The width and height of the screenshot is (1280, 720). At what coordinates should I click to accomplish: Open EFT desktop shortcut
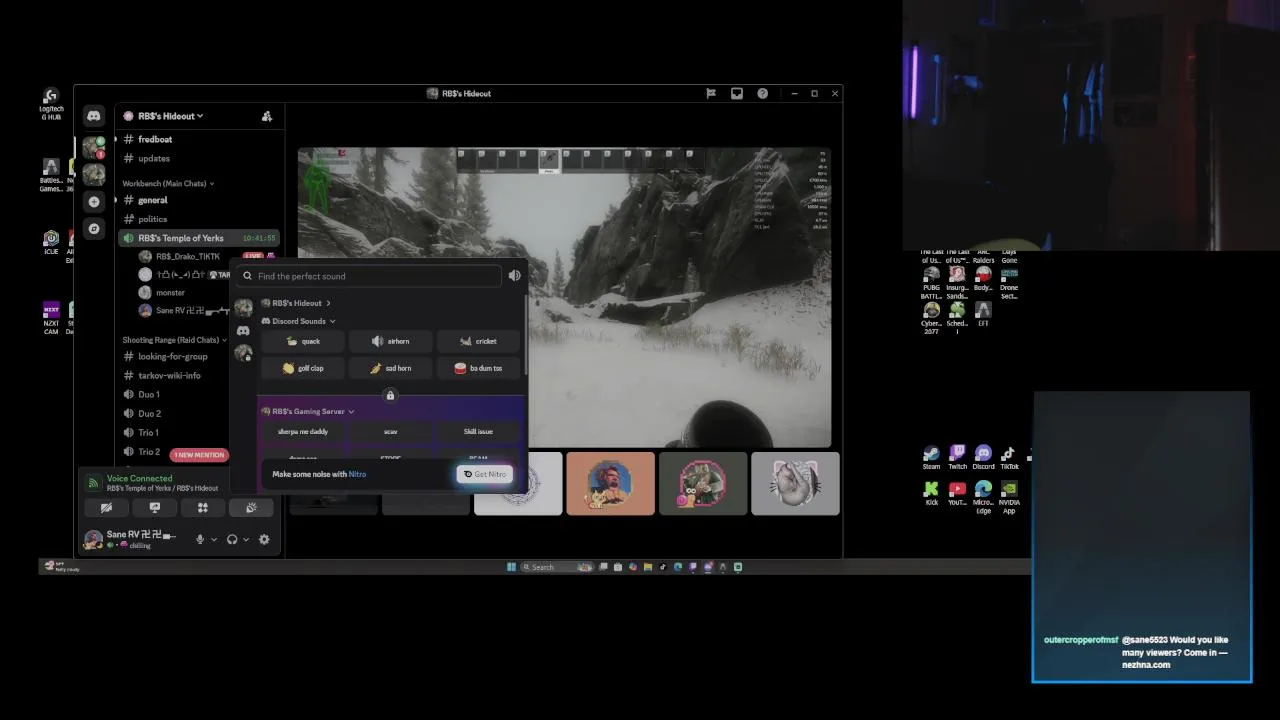[x=983, y=316]
